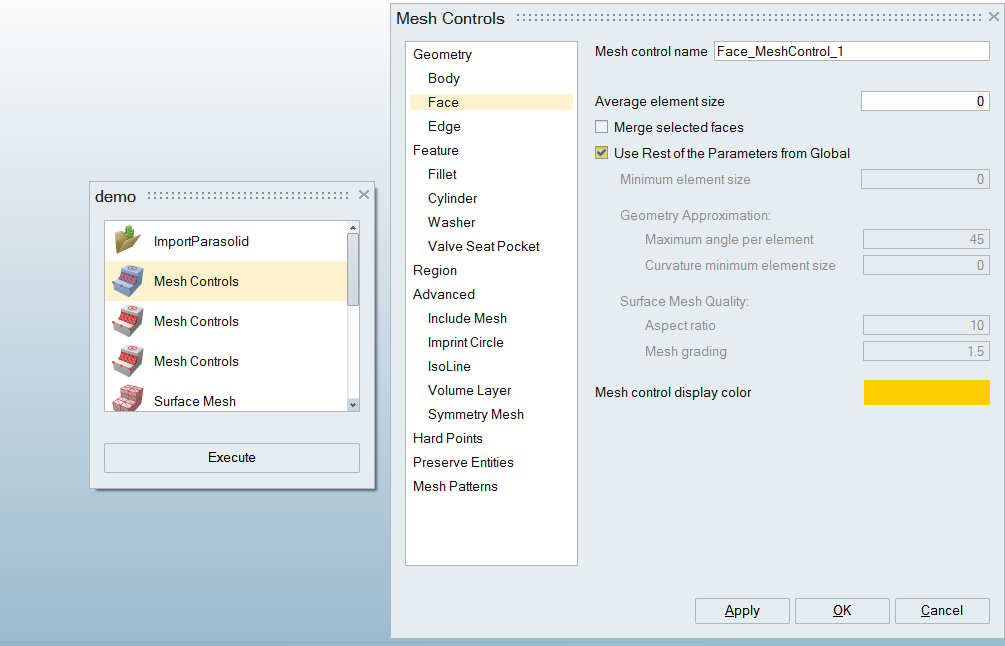Open the Geometry category in the tree
Screen dimensions: 1005x646
coord(442,55)
